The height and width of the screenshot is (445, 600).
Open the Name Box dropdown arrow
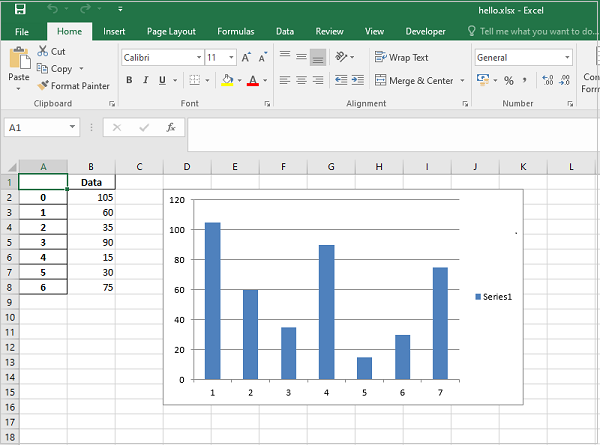73,128
